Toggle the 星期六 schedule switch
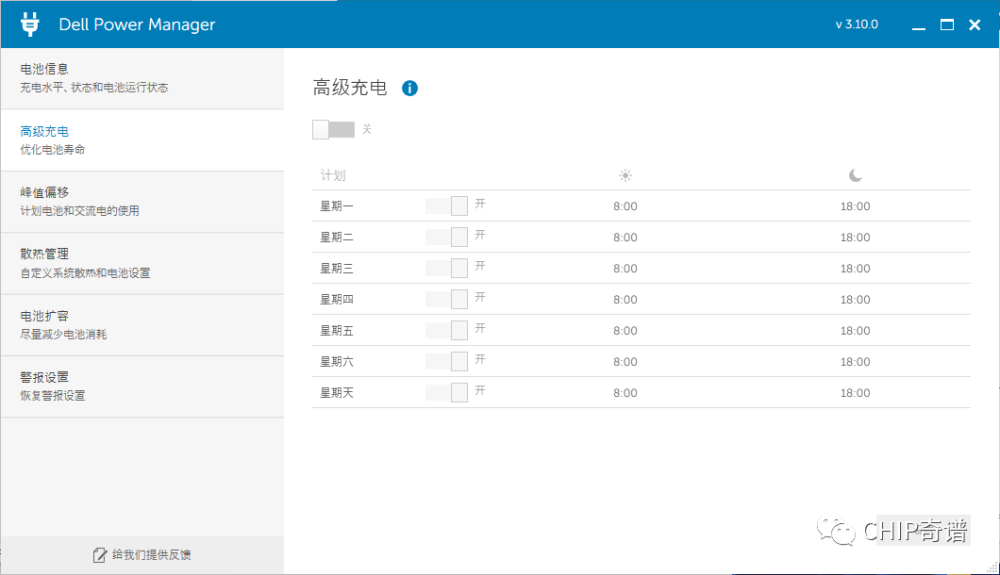This screenshot has height=575, width=1000. click(446, 361)
